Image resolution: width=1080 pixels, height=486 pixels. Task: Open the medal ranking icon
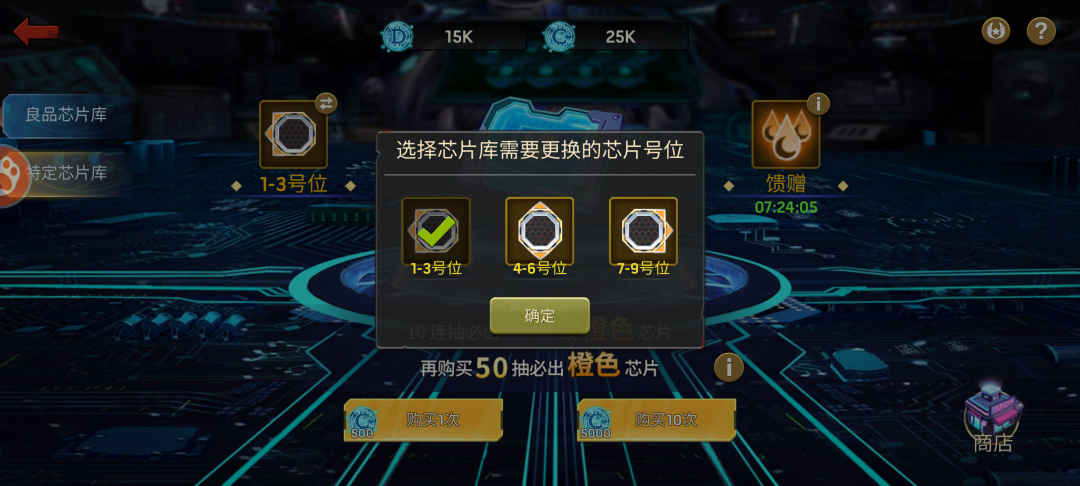tap(995, 31)
